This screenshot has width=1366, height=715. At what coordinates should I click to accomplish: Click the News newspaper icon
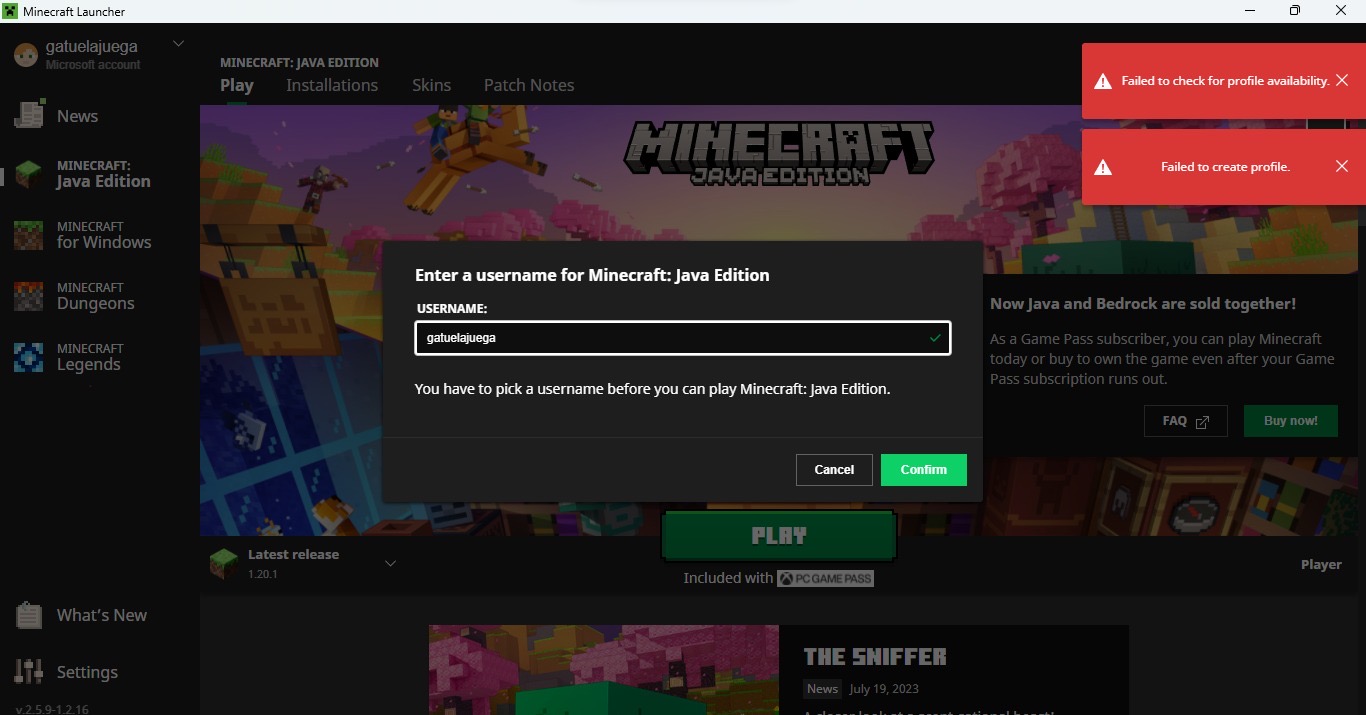[x=29, y=114]
